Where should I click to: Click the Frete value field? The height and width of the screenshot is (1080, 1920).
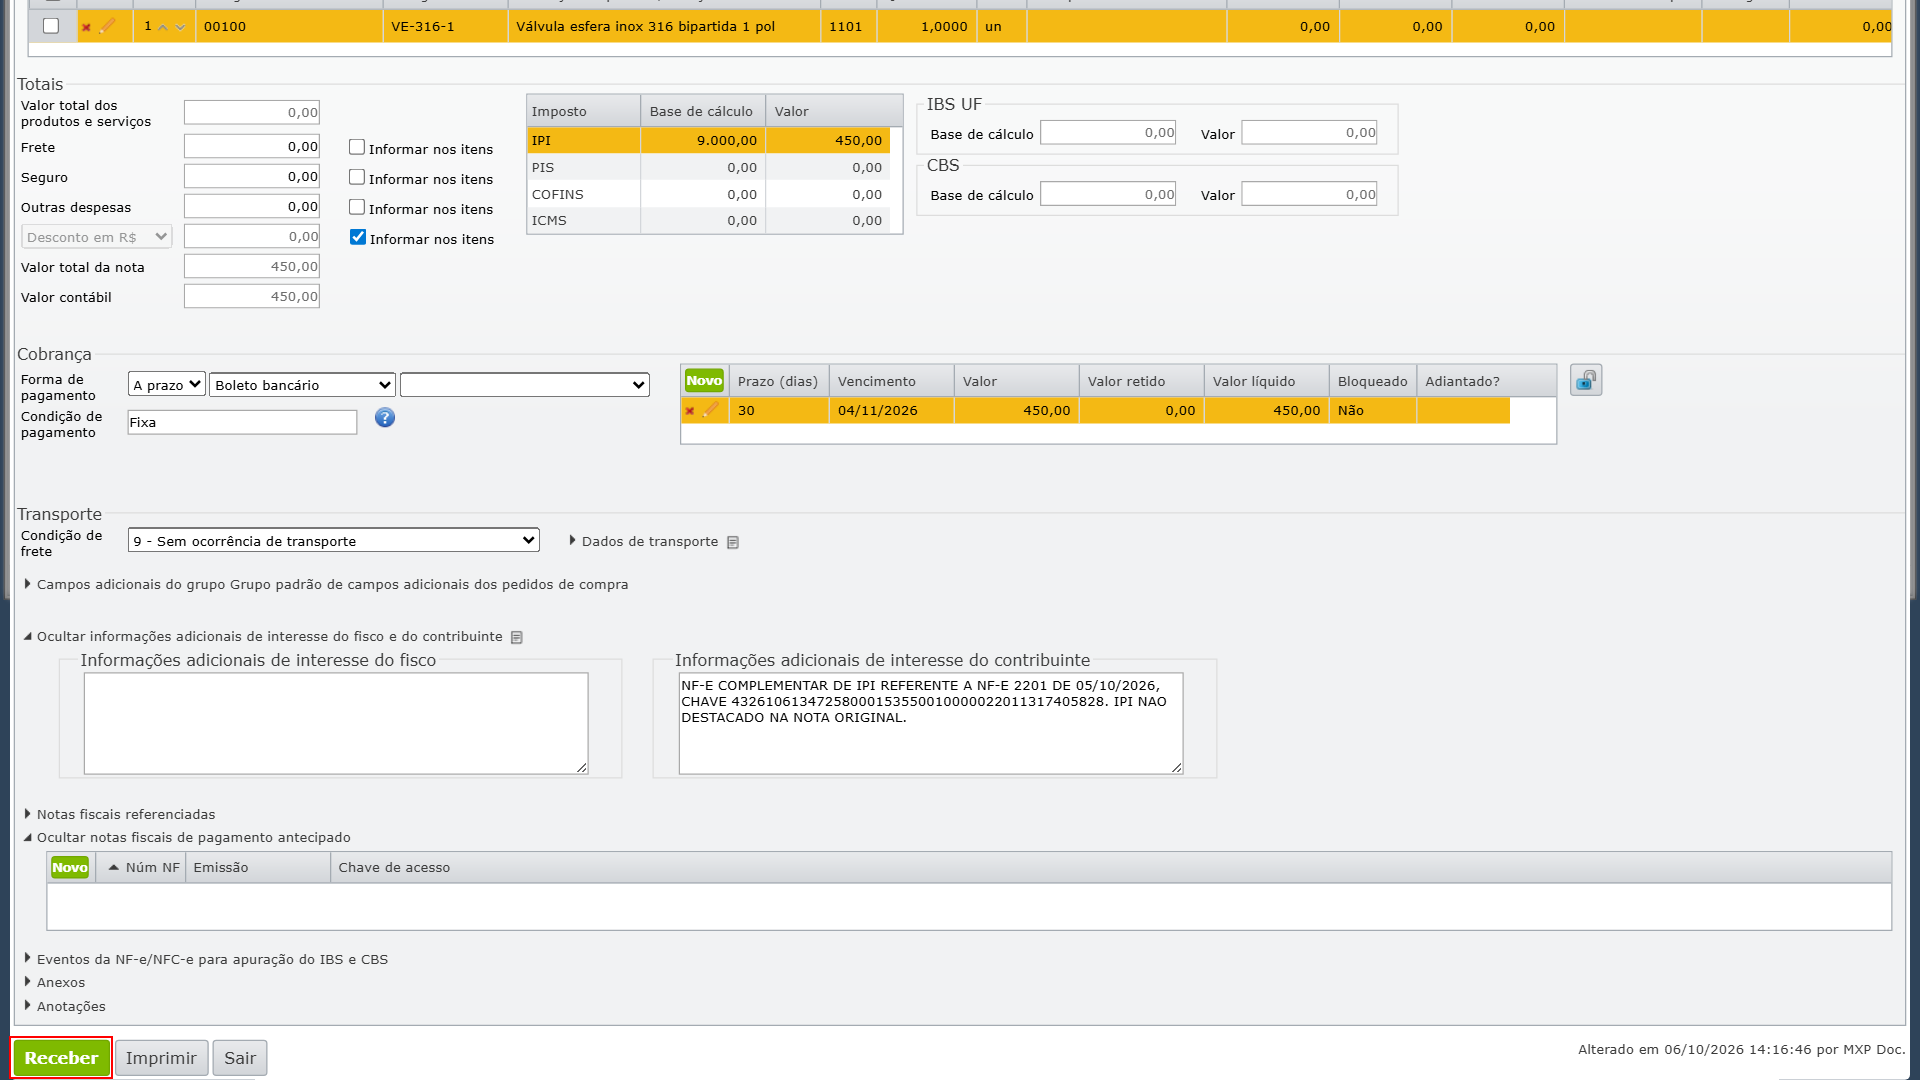[x=252, y=147]
